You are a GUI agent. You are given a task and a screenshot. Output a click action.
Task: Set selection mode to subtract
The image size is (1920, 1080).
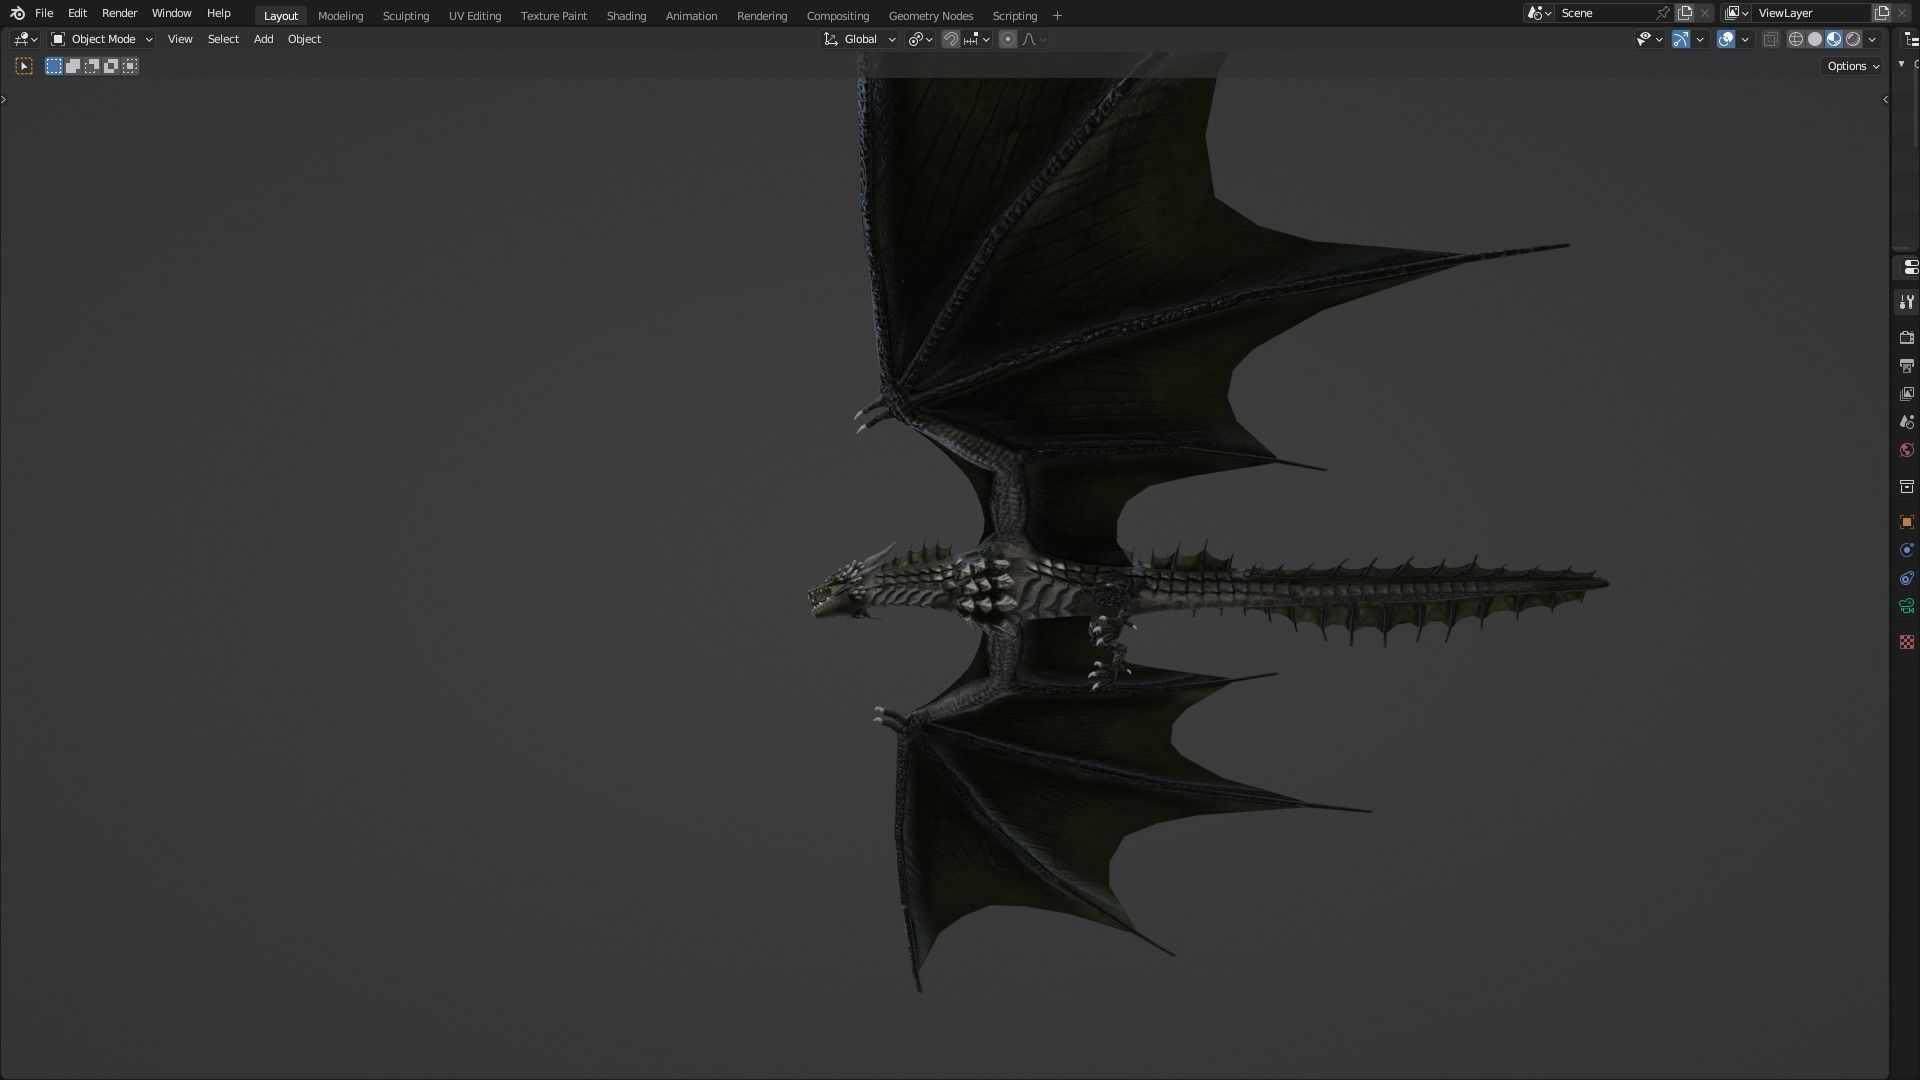point(92,66)
